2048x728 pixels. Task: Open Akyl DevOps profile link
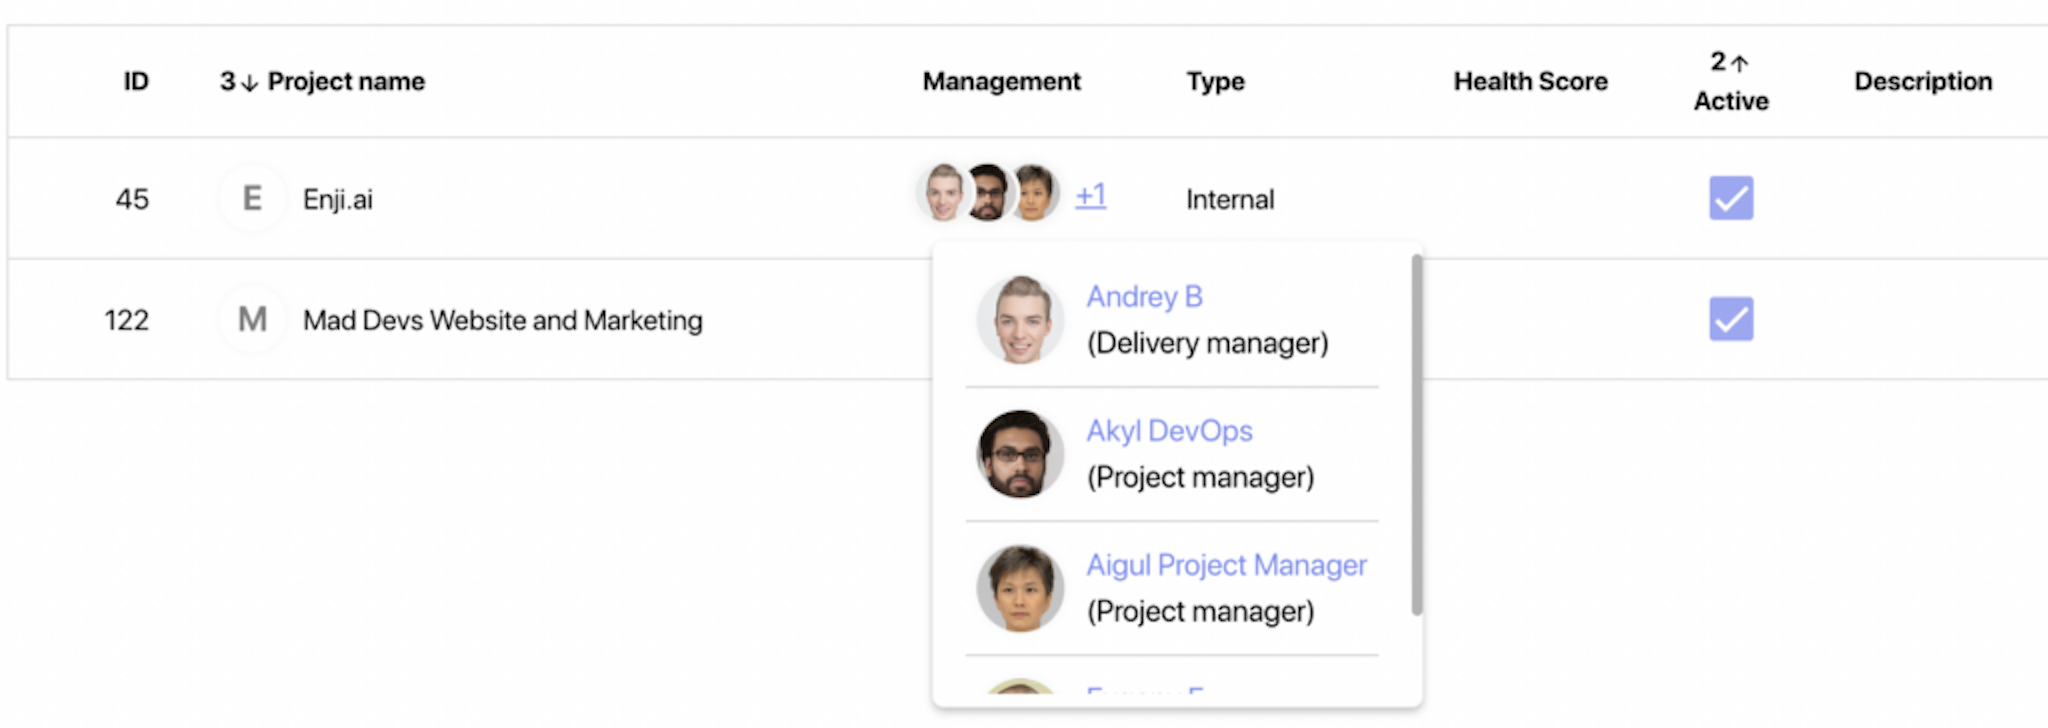1170,431
